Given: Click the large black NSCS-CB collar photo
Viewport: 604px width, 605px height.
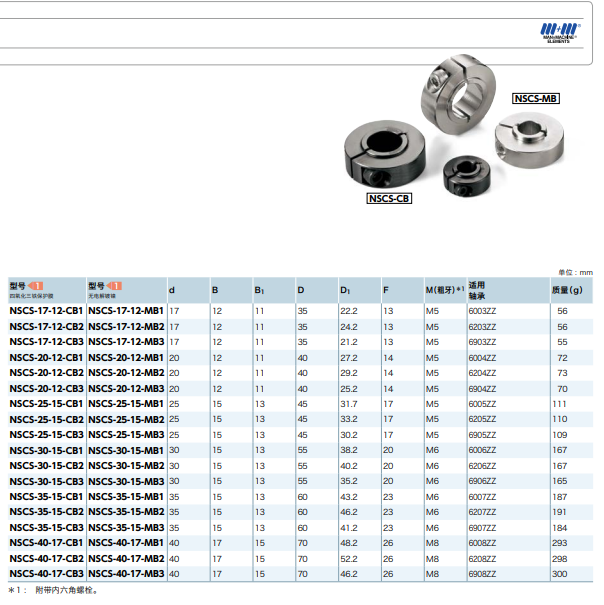Looking at the screenshot, I should click(385, 154).
